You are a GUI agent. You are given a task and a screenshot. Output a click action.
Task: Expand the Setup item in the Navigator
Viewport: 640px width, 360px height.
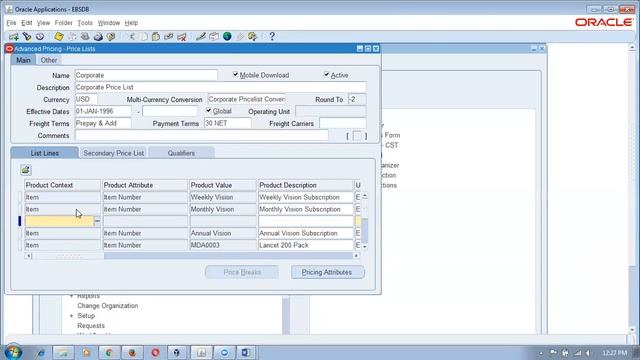click(71, 316)
